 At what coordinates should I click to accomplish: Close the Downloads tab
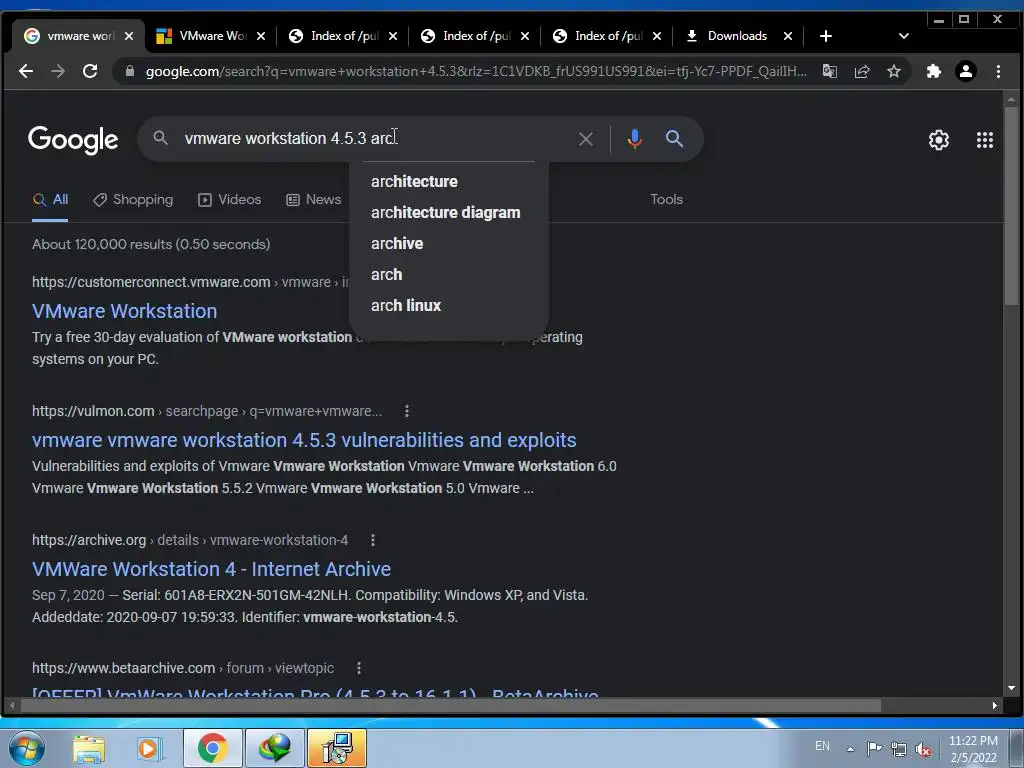pos(788,36)
